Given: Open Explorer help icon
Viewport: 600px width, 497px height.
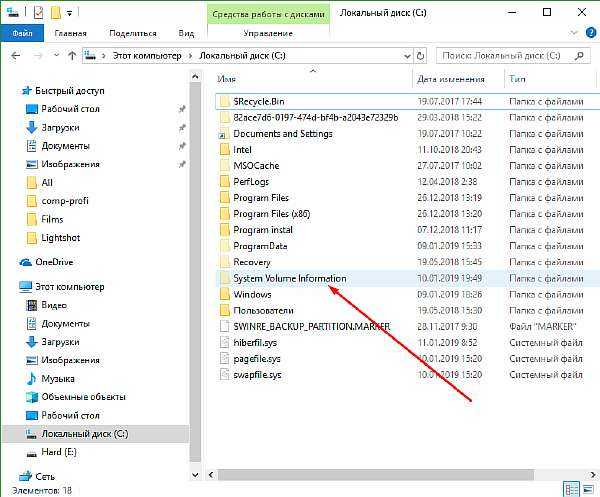Looking at the screenshot, I should click(591, 33).
